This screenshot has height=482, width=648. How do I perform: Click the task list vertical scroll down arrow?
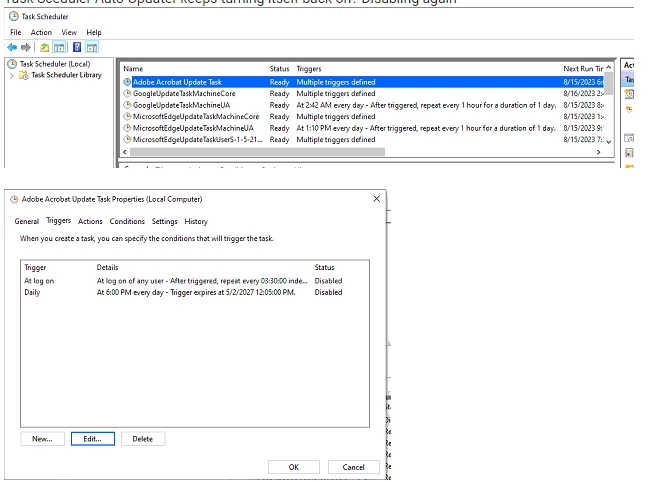[609, 142]
